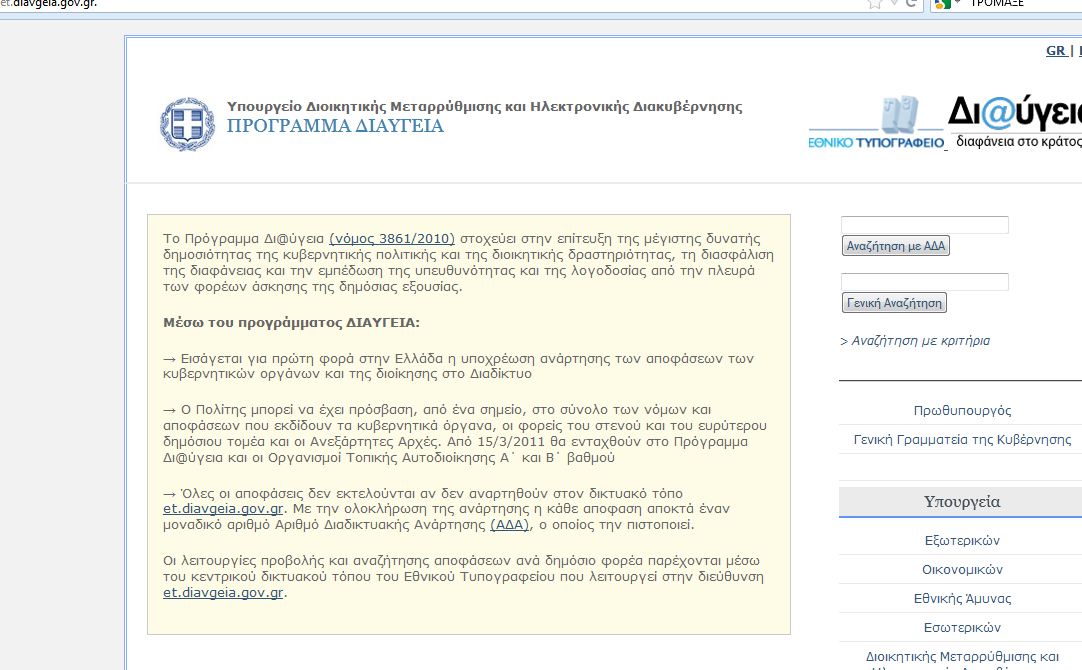The width and height of the screenshot is (1082, 670).
Task: Open the ΑΔΑ abbreviation link in the text
Action: pos(508,524)
